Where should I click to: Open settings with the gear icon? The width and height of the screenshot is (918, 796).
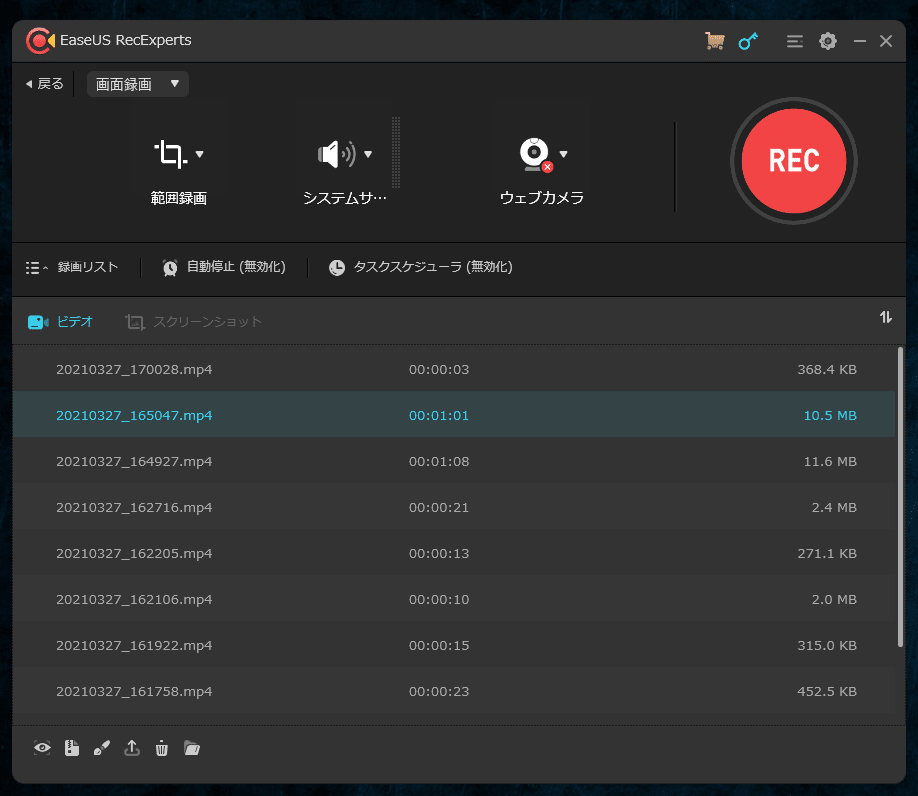pyautogui.click(x=828, y=41)
